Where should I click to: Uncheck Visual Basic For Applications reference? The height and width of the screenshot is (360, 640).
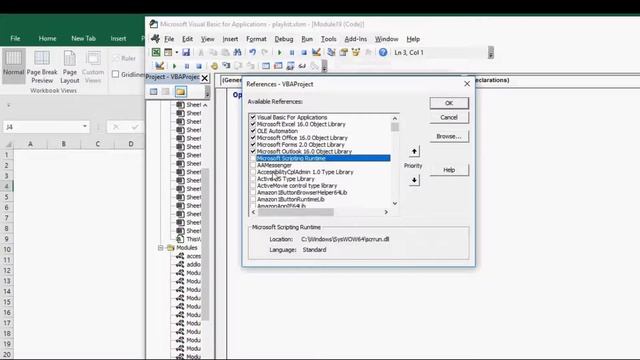(253, 117)
